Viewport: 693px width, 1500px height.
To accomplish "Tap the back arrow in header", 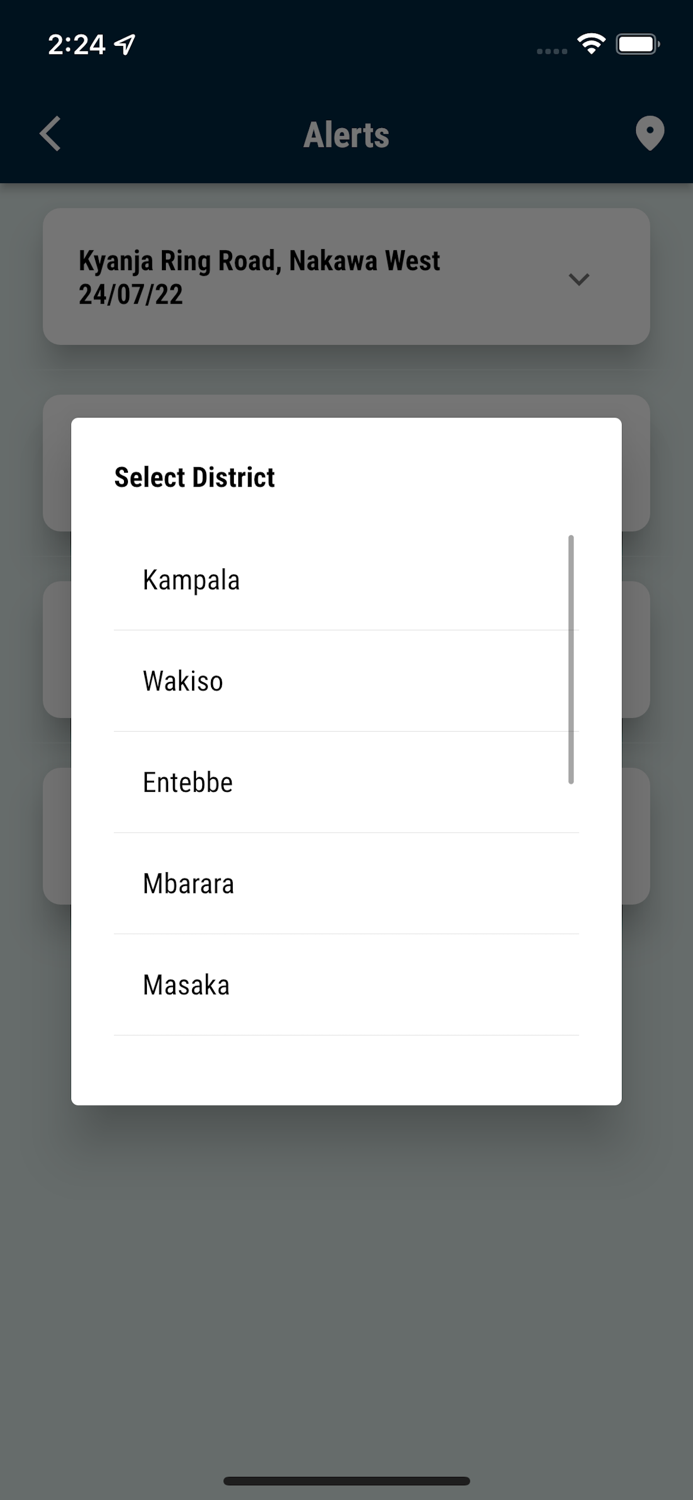I will [51, 134].
